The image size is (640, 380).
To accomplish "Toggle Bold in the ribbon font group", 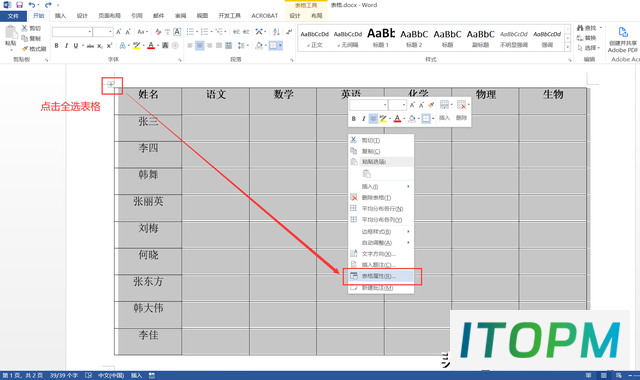I will (x=56, y=46).
